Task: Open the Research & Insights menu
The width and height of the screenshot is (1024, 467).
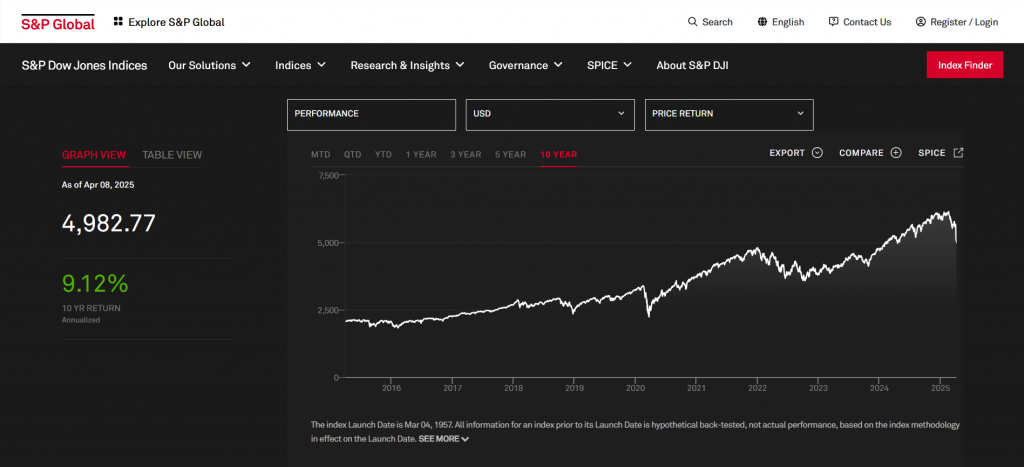Action: [407, 65]
